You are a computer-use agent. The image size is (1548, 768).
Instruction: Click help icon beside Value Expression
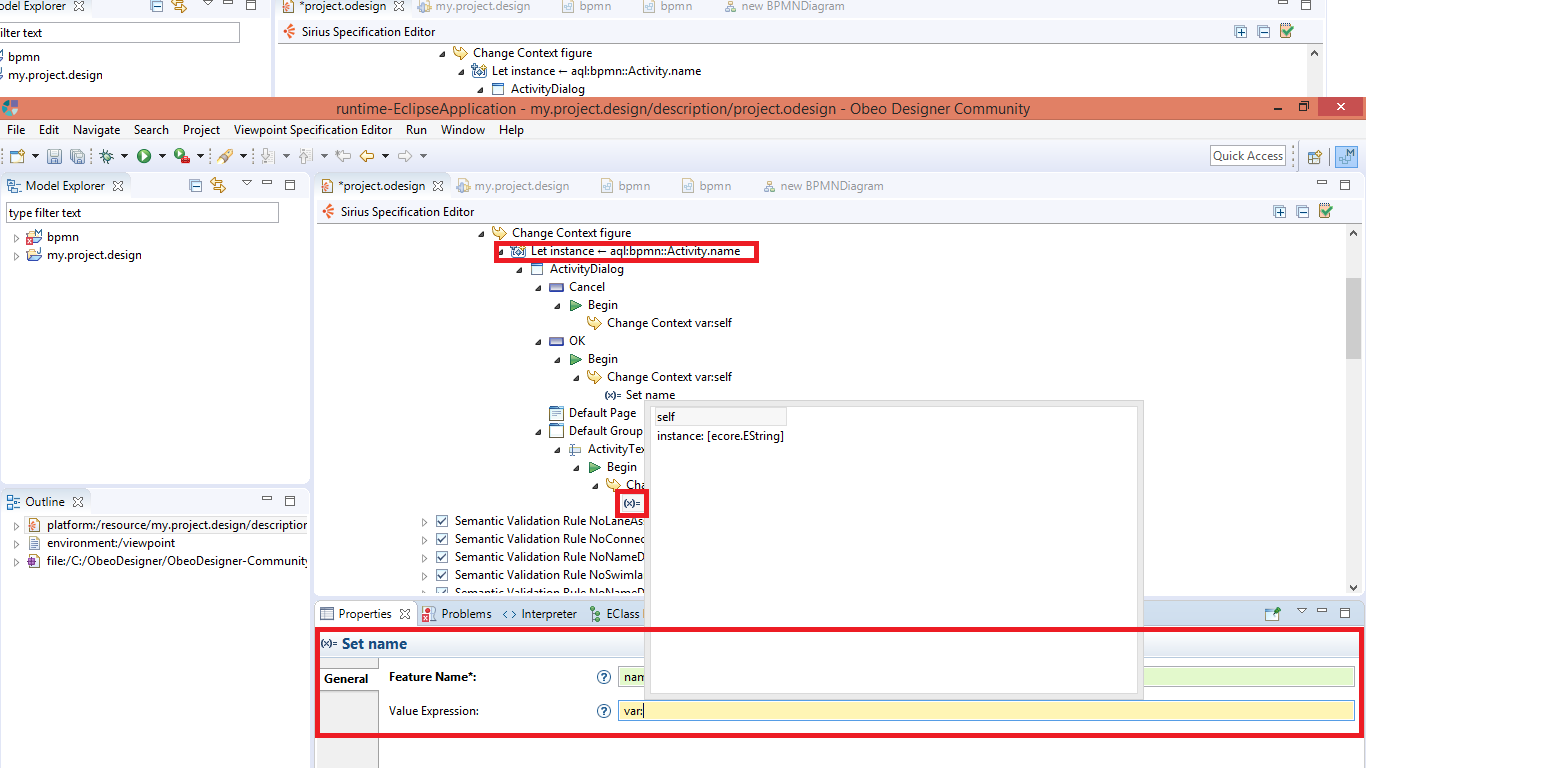click(x=603, y=711)
